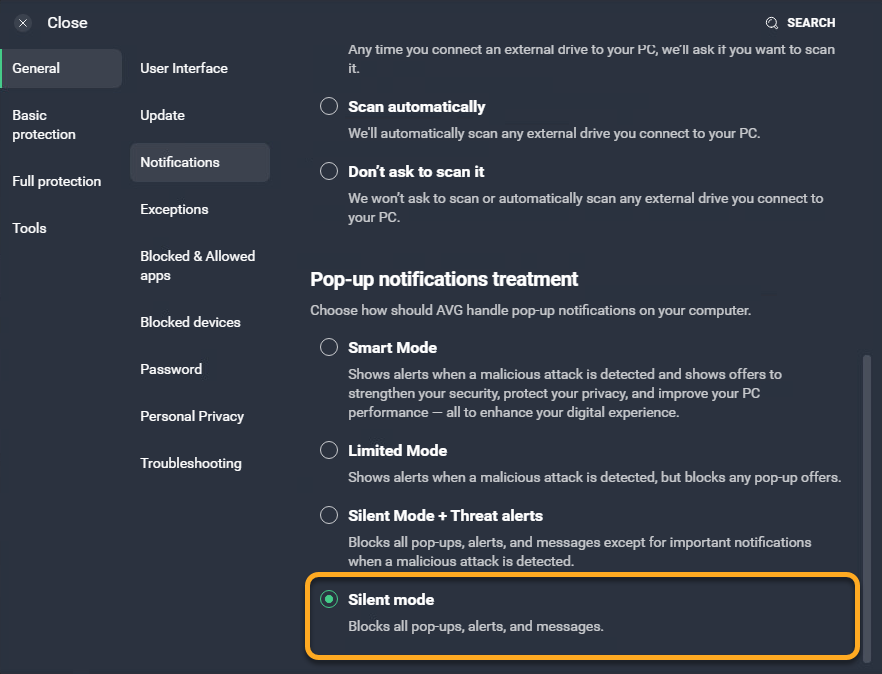Select the Silent mode radio button
The image size is (882, 674).
pos(329,599)
